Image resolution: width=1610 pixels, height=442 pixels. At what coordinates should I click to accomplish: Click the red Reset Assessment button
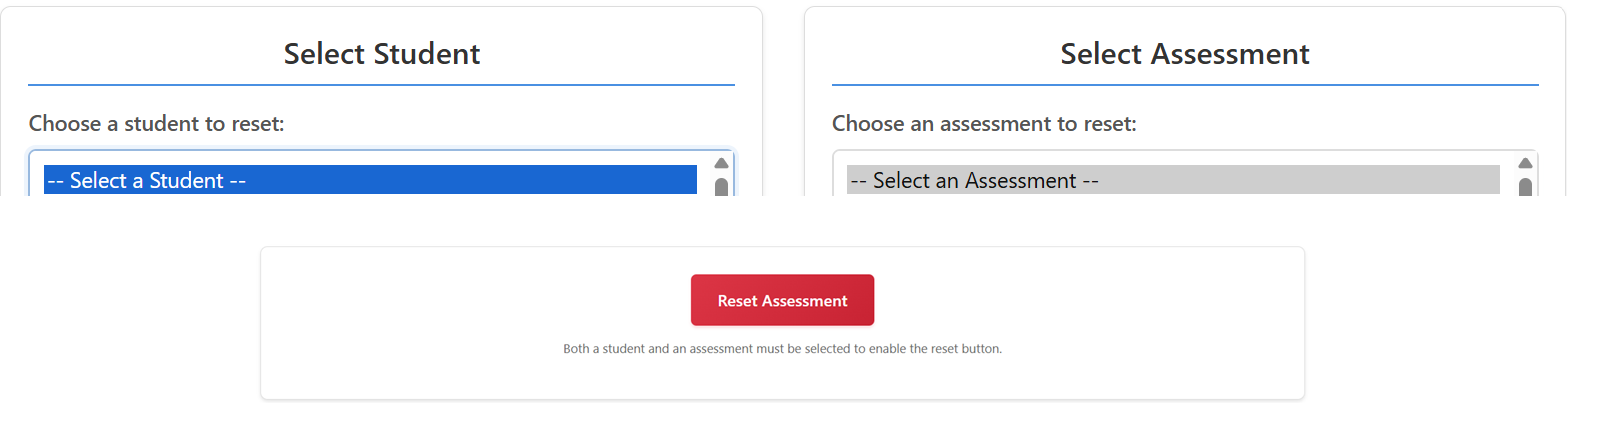[782, 300]
